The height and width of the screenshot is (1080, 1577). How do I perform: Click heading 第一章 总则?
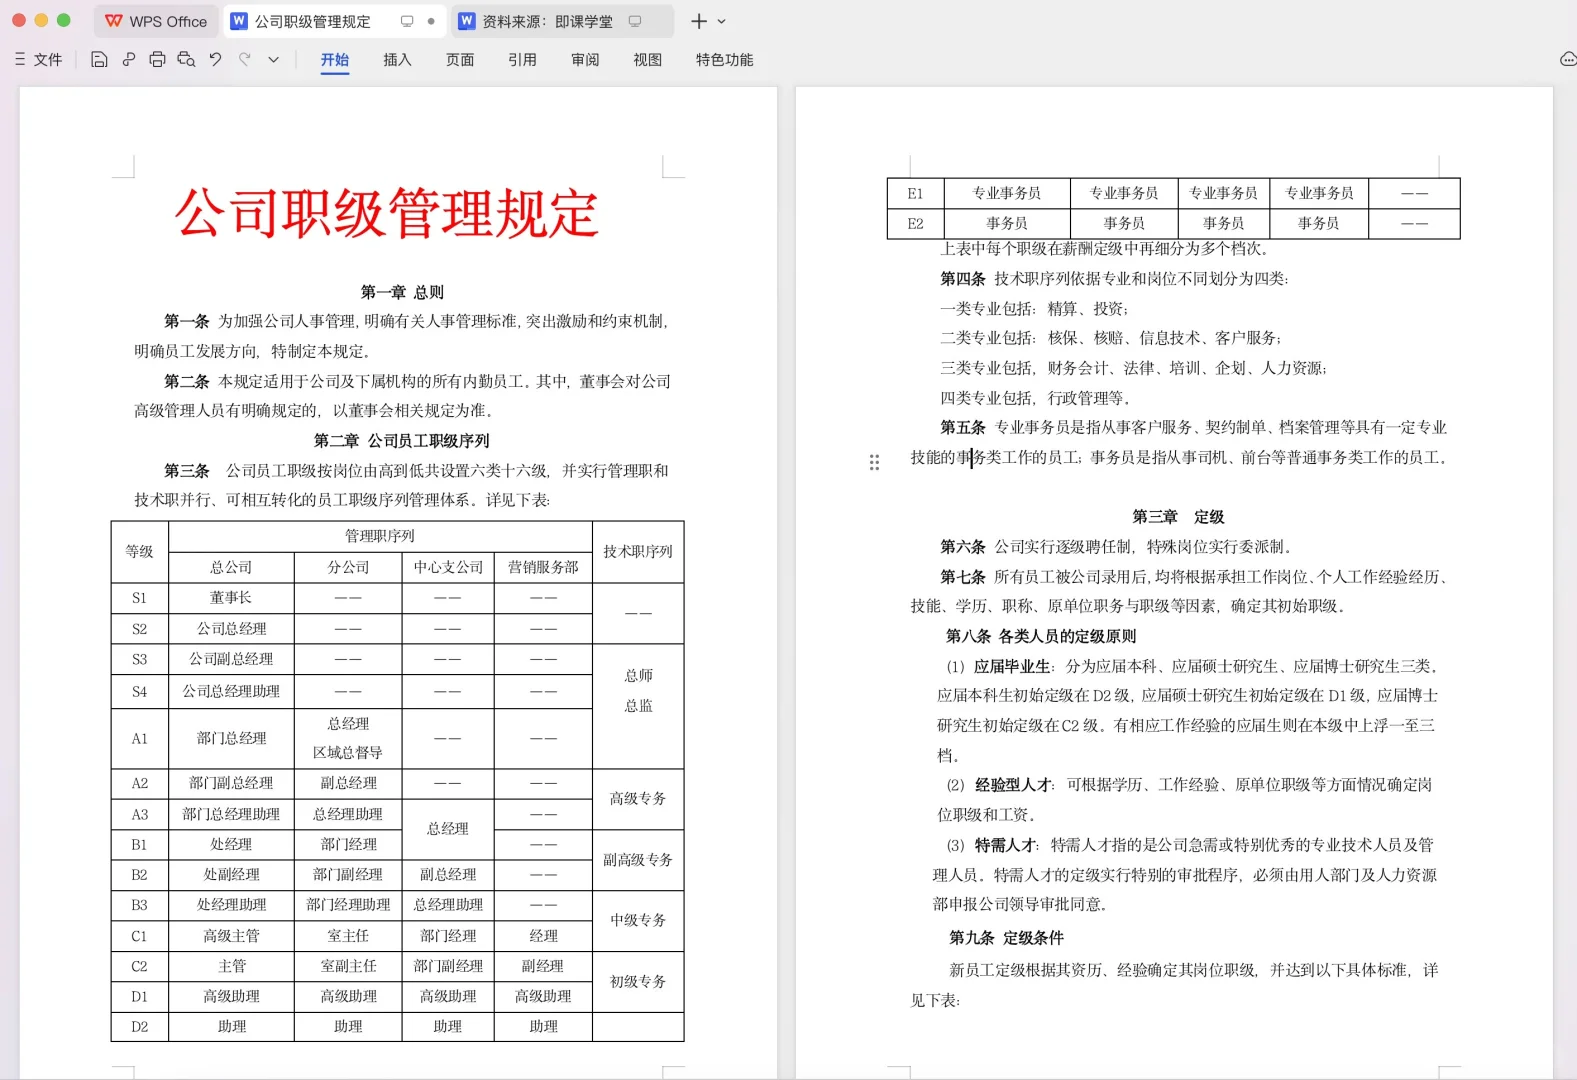tap(402, 292)
